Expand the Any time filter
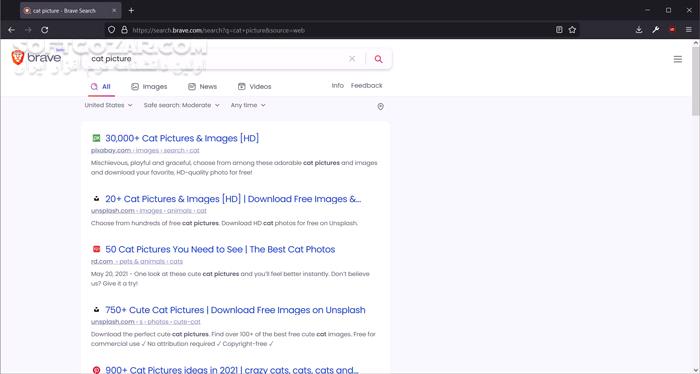The width and height of the screenshot is (700, 374). [x=248, y=105]
